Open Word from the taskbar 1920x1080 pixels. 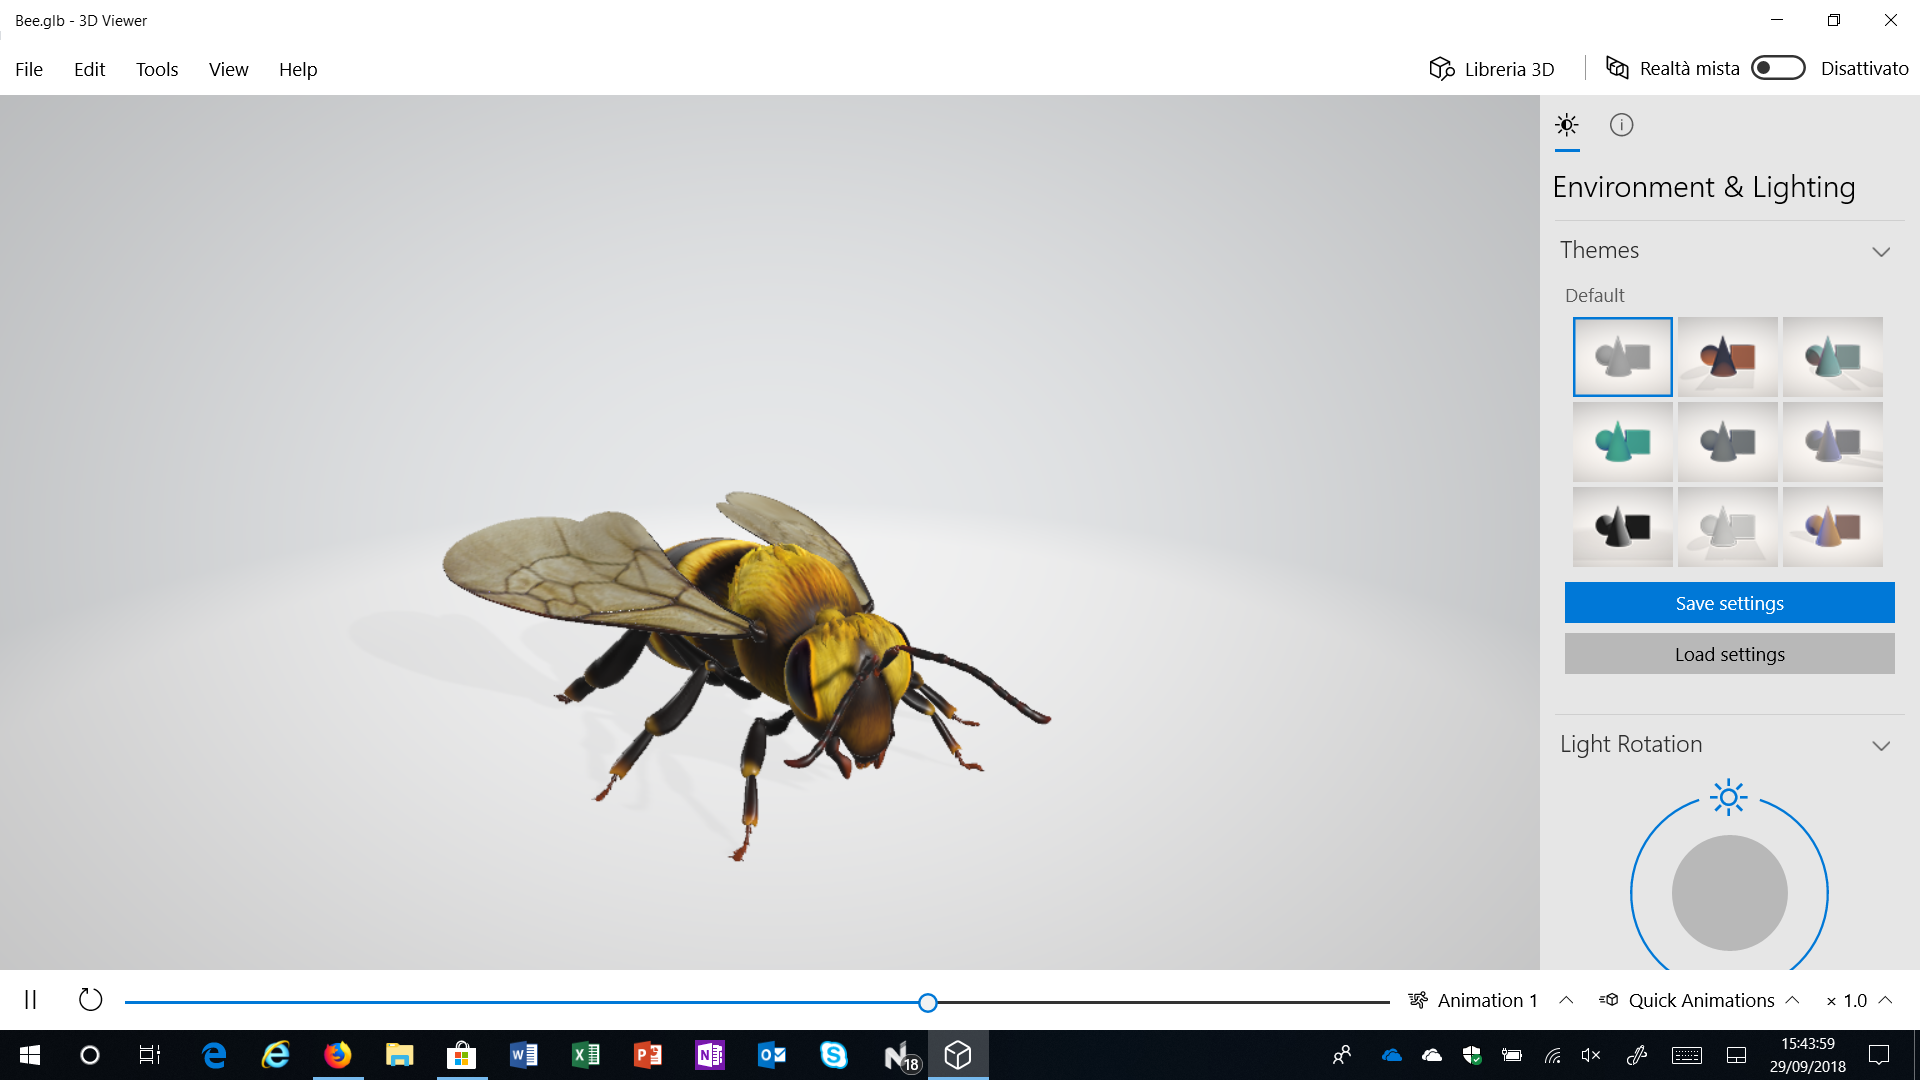(524, 1055)
